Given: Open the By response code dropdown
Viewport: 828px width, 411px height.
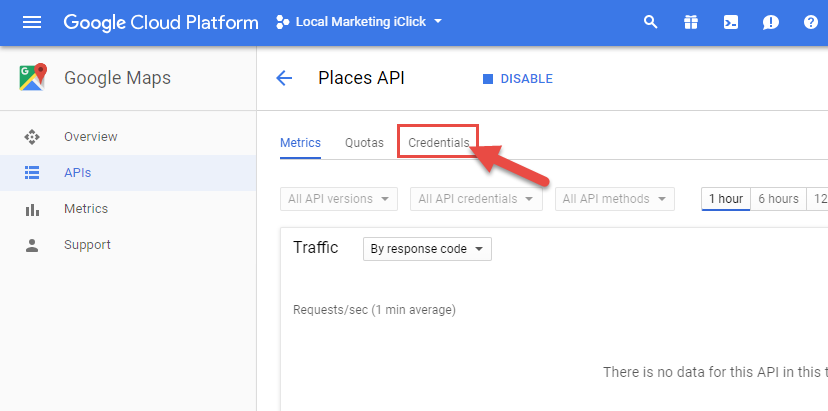Looking at the screenshot, I should (427, 249).
